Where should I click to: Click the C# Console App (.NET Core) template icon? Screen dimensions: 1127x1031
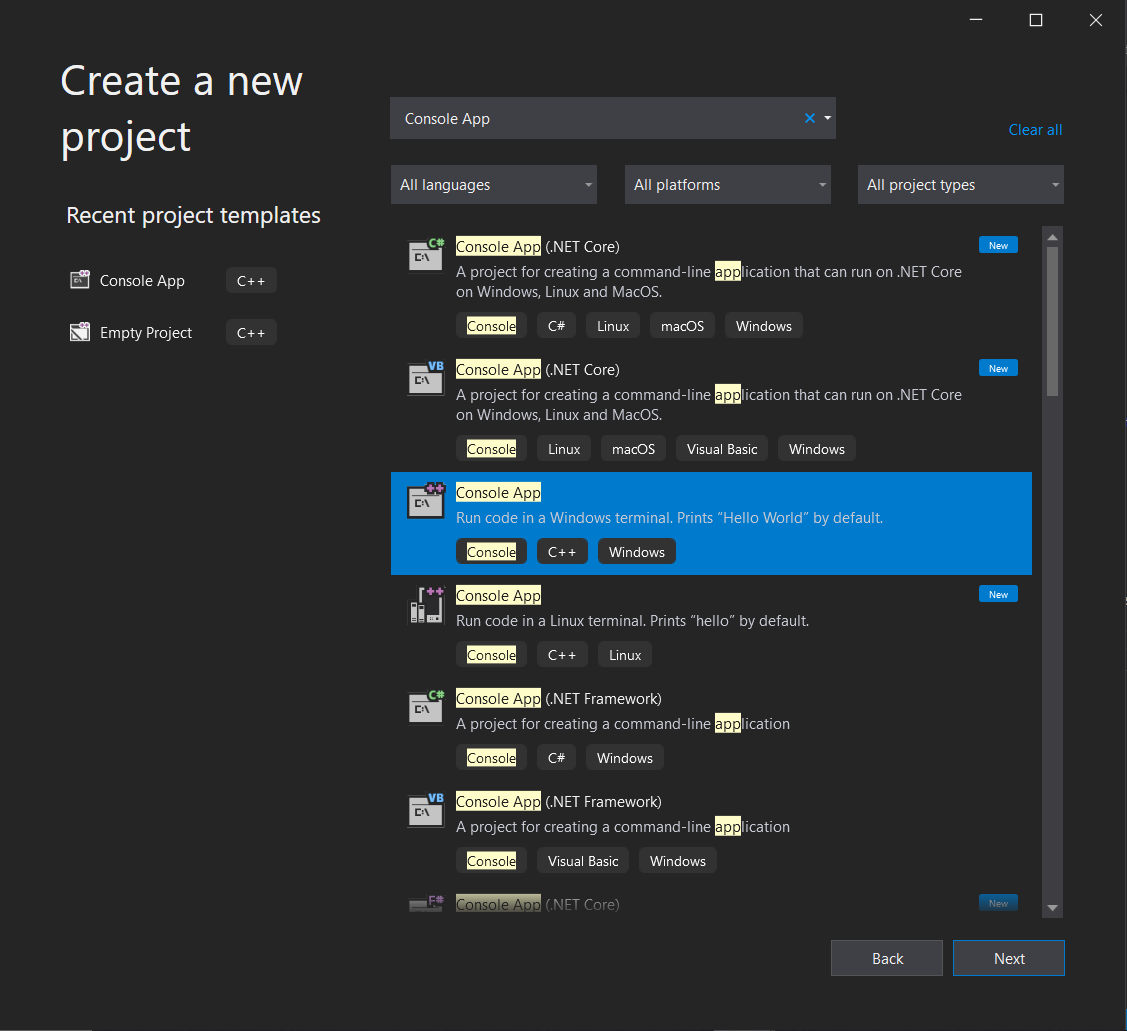pyautogui.click(x=425, y=255)
